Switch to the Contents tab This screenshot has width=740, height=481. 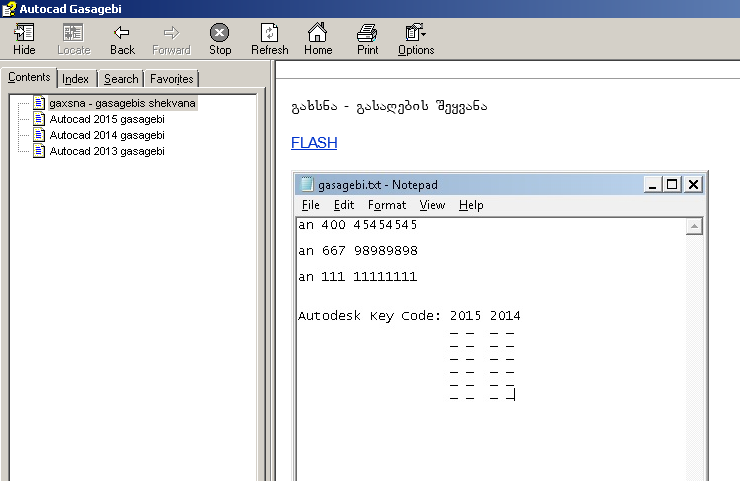click(29, 77)
